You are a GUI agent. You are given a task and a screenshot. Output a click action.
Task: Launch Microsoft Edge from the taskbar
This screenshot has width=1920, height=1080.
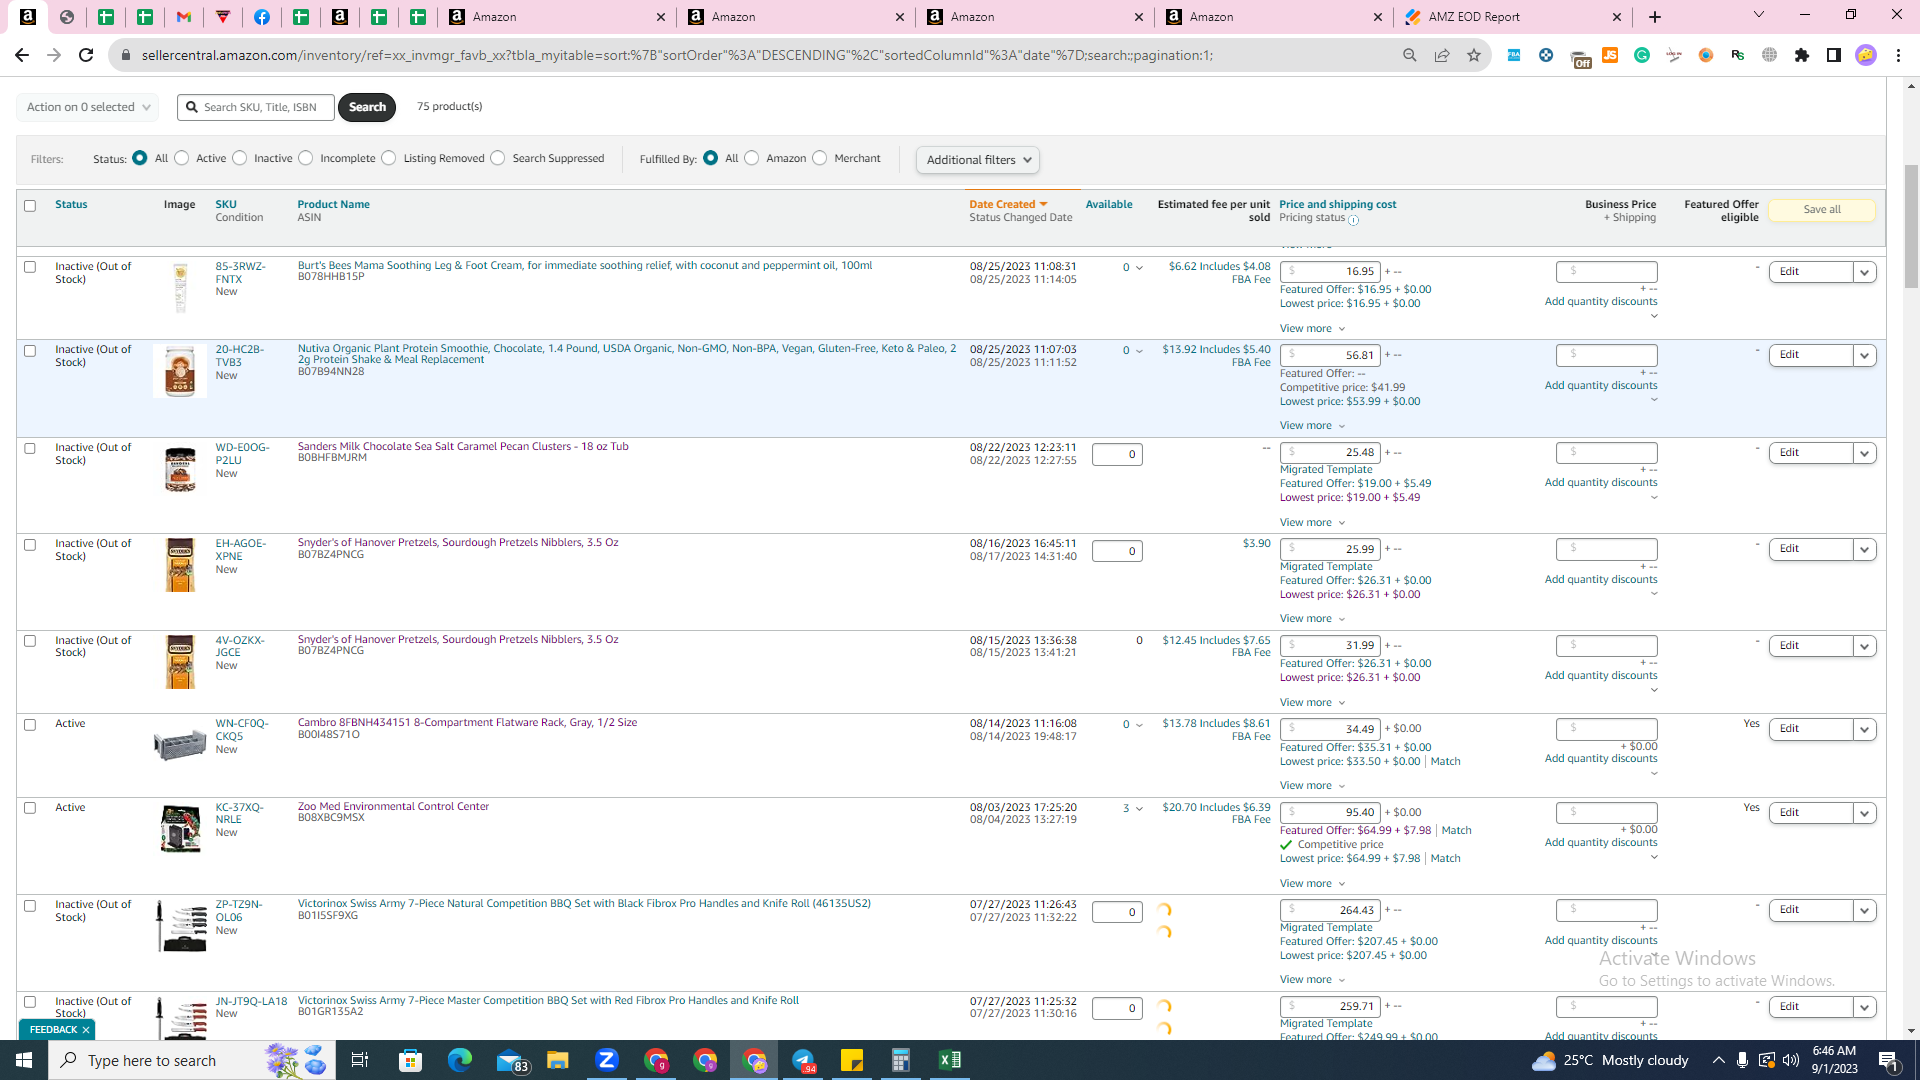tap(459, 1060)
